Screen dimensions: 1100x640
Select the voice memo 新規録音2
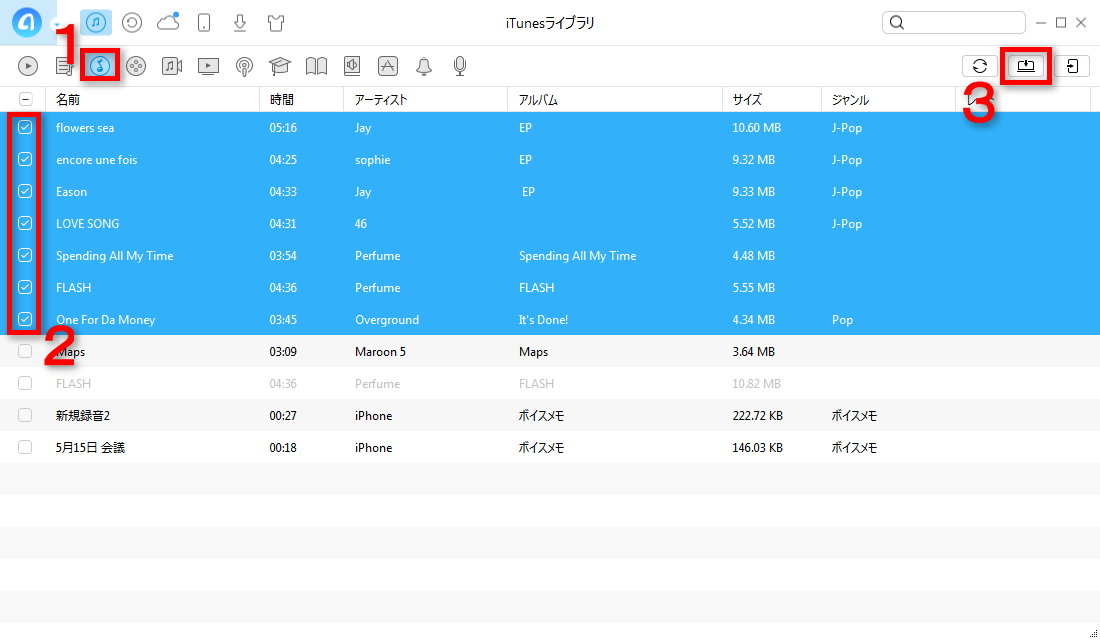pos(83,415)
